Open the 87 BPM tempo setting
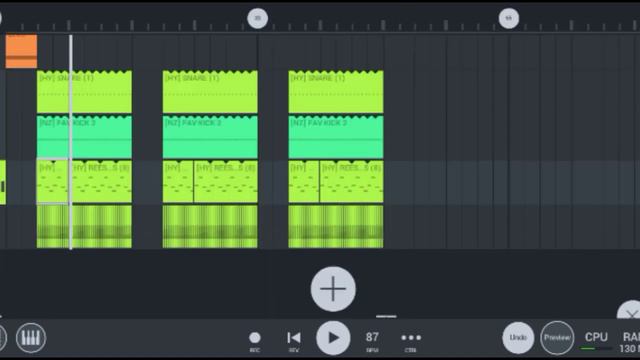The height and width of the screenshot is (360, 640). coord(372,341)
